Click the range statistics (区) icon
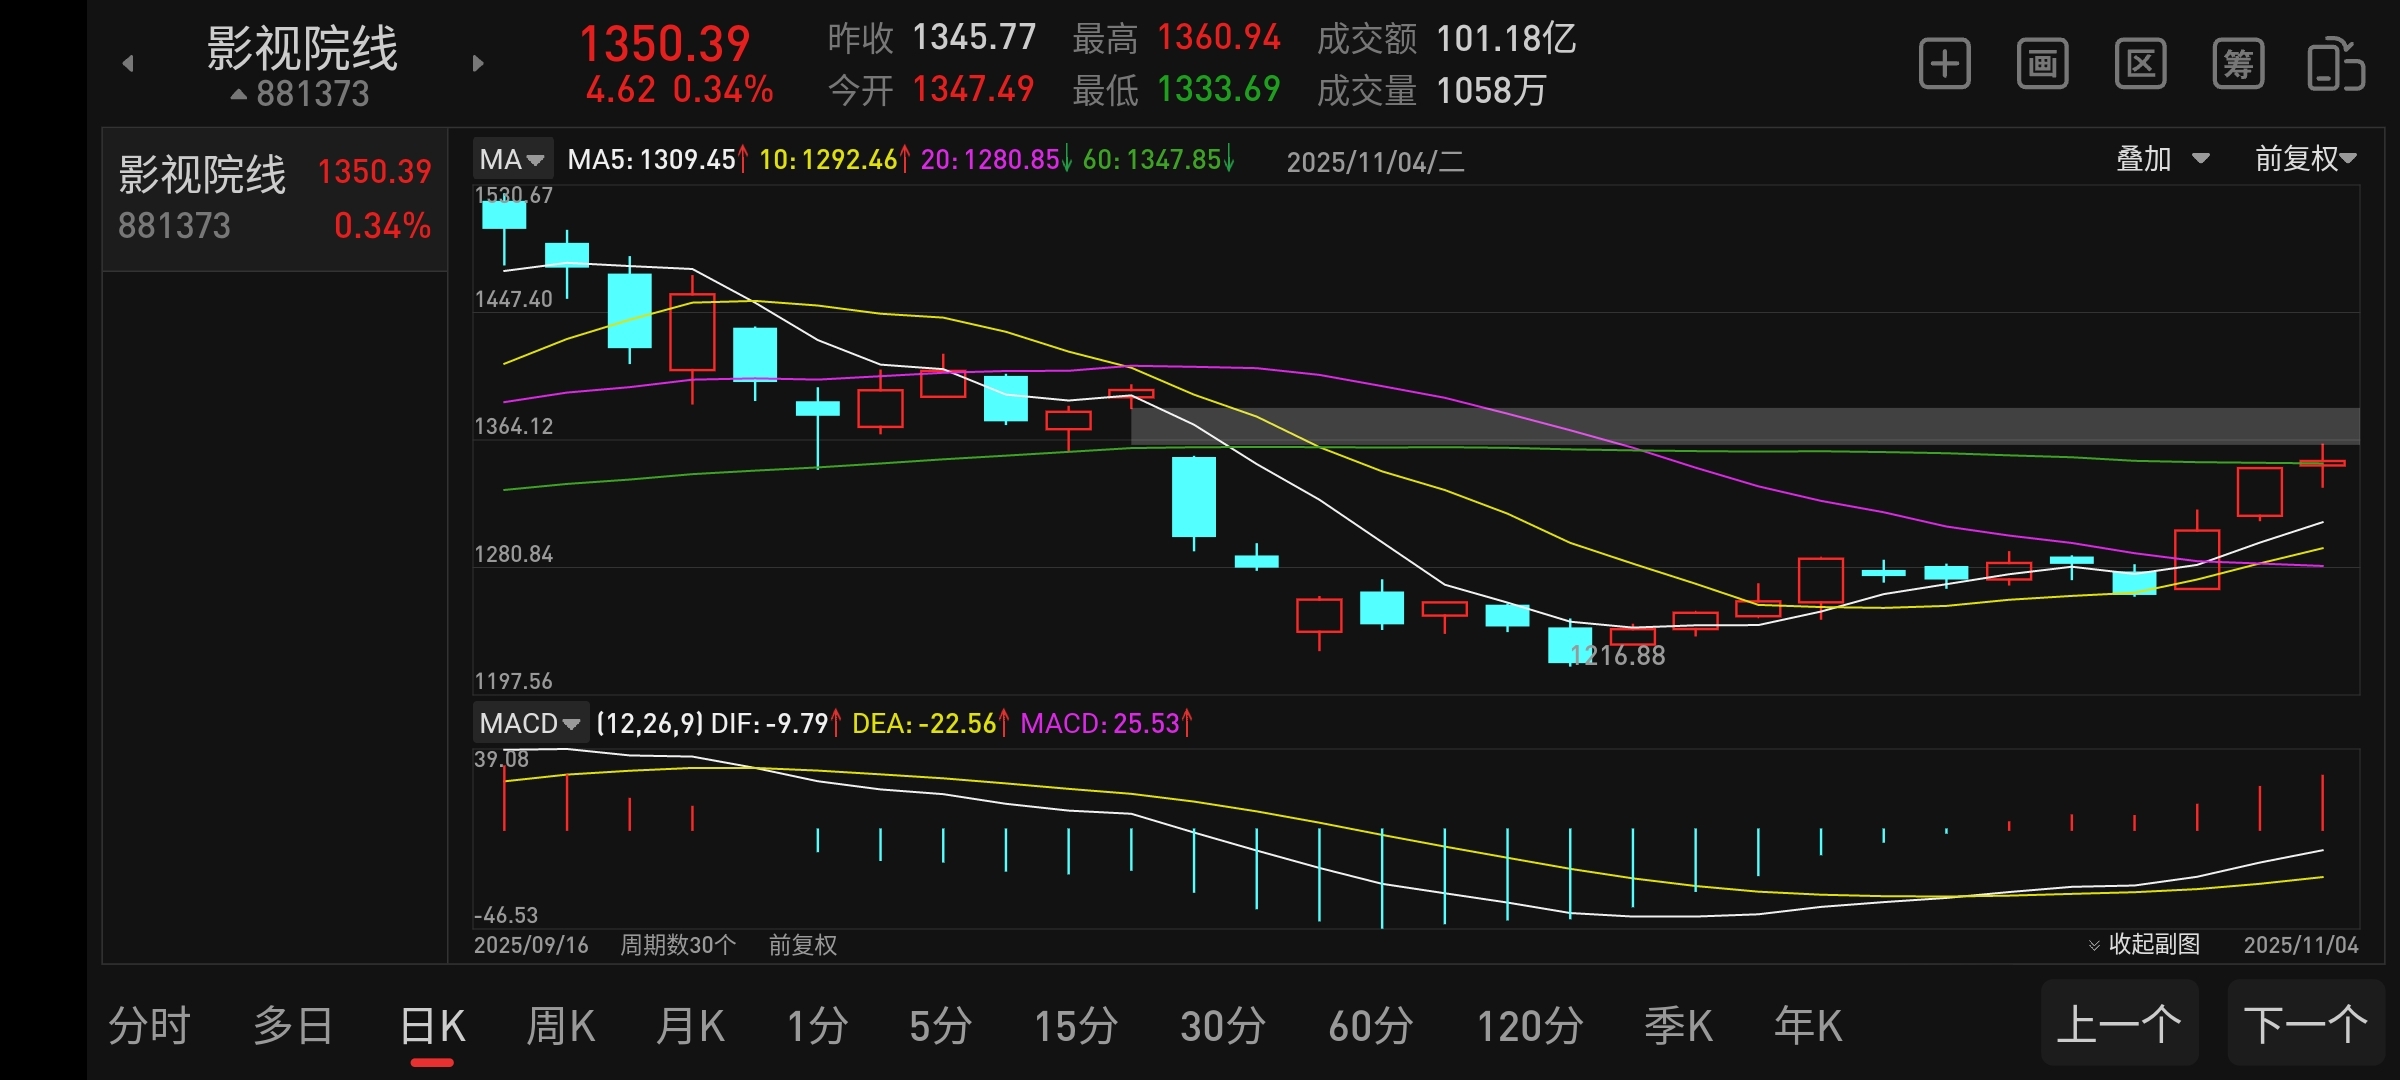 tap(2140, 65)
